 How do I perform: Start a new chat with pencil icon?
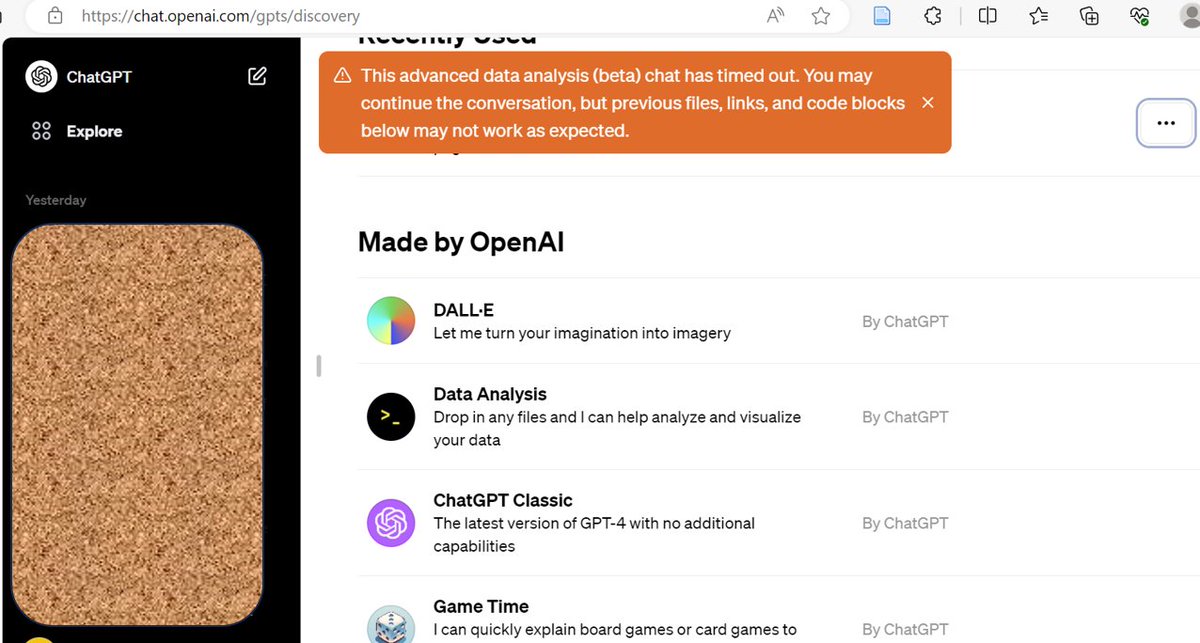click(x=257, y=76)
